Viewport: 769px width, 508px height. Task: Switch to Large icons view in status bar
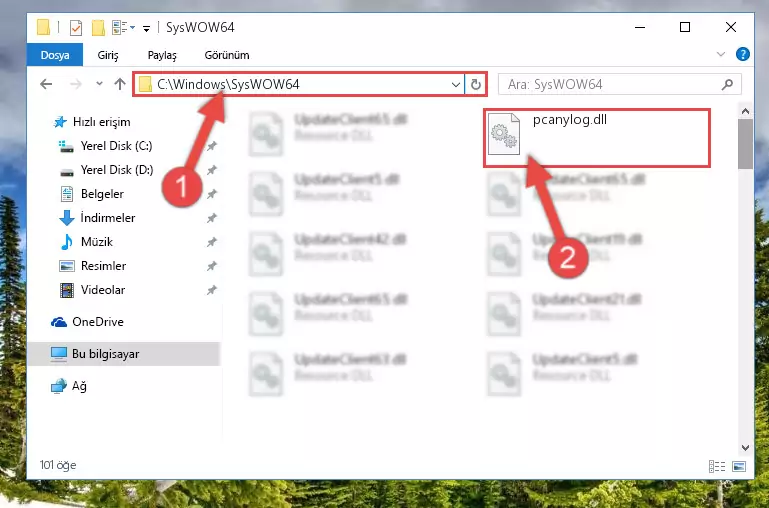click(739, 466)
